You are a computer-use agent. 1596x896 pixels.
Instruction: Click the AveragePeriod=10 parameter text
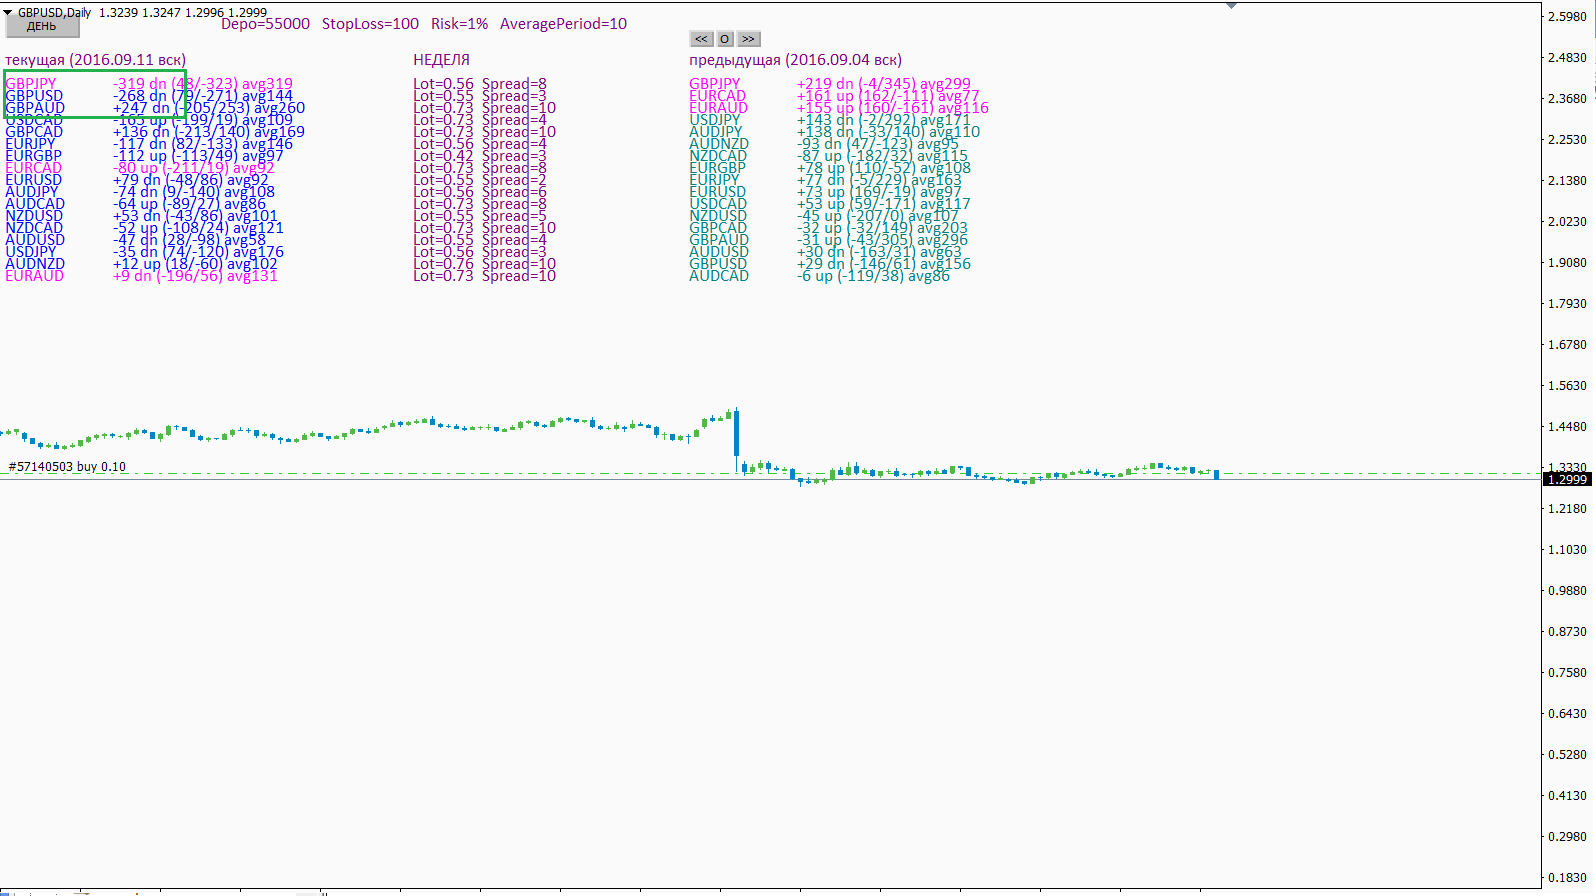coord(563,24)
